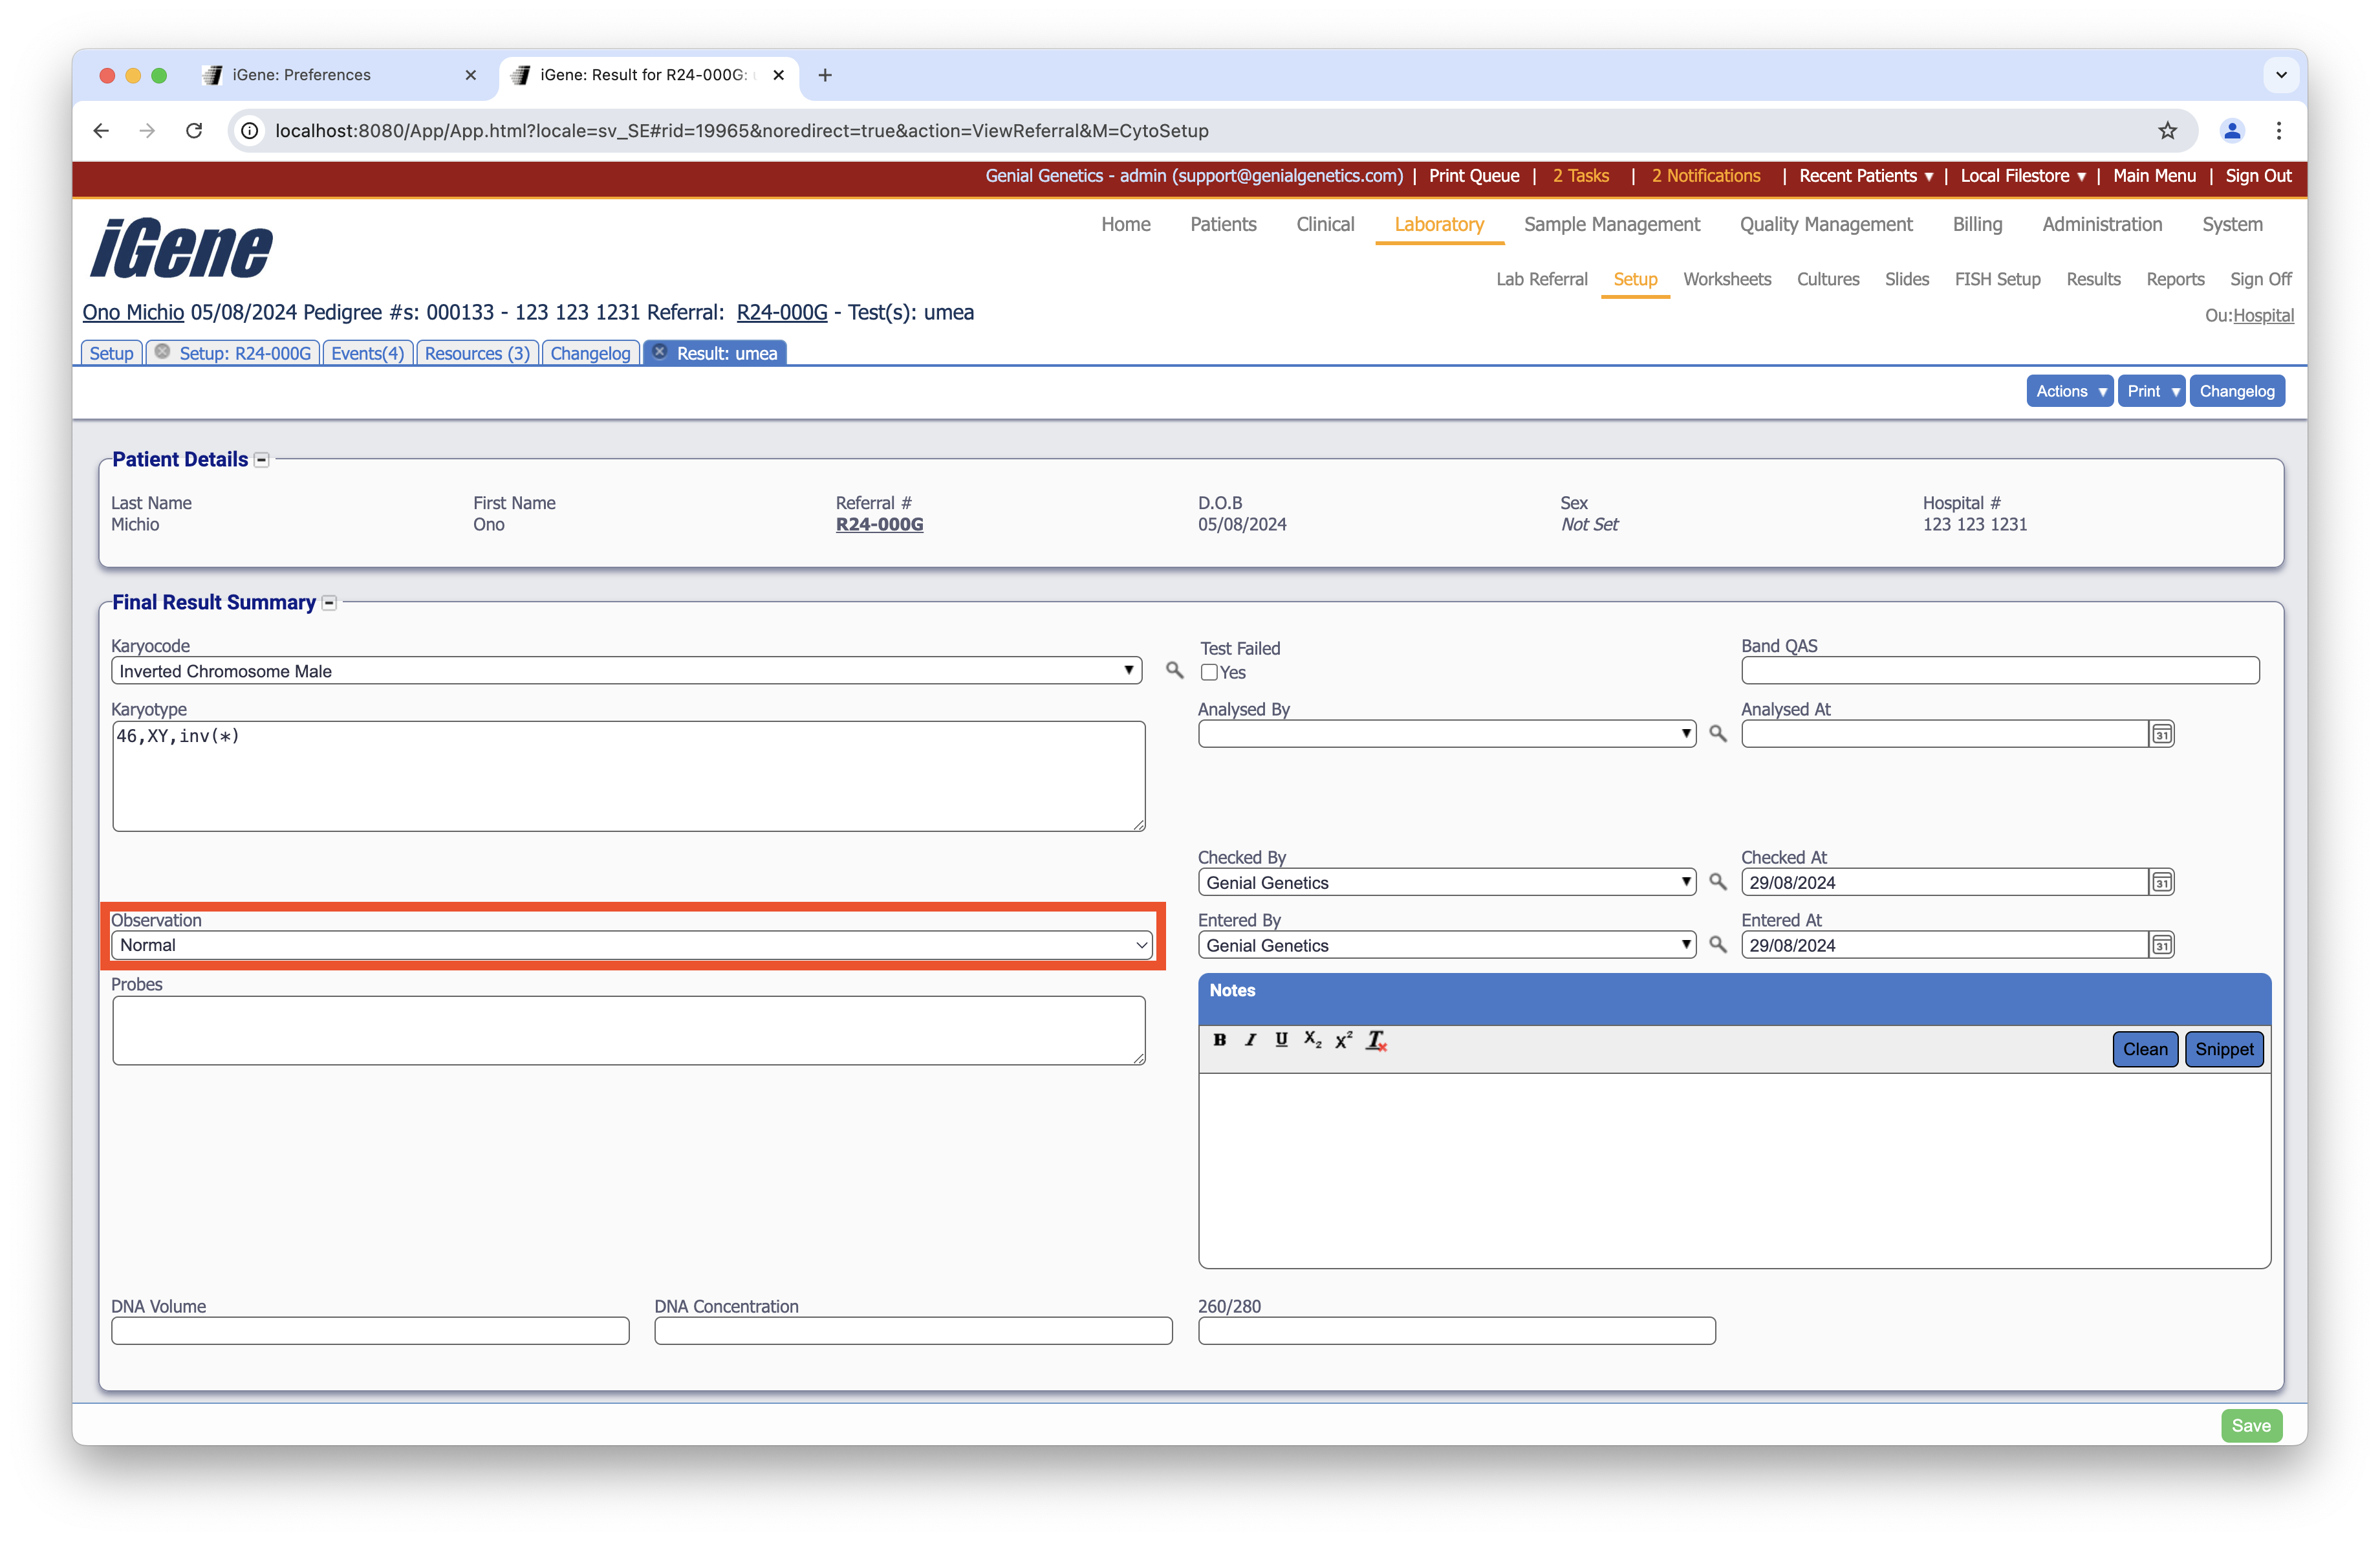The image size is (2380, 1541).
Task: Click into the DNA Concentration field
Action: pos(912,1331)
